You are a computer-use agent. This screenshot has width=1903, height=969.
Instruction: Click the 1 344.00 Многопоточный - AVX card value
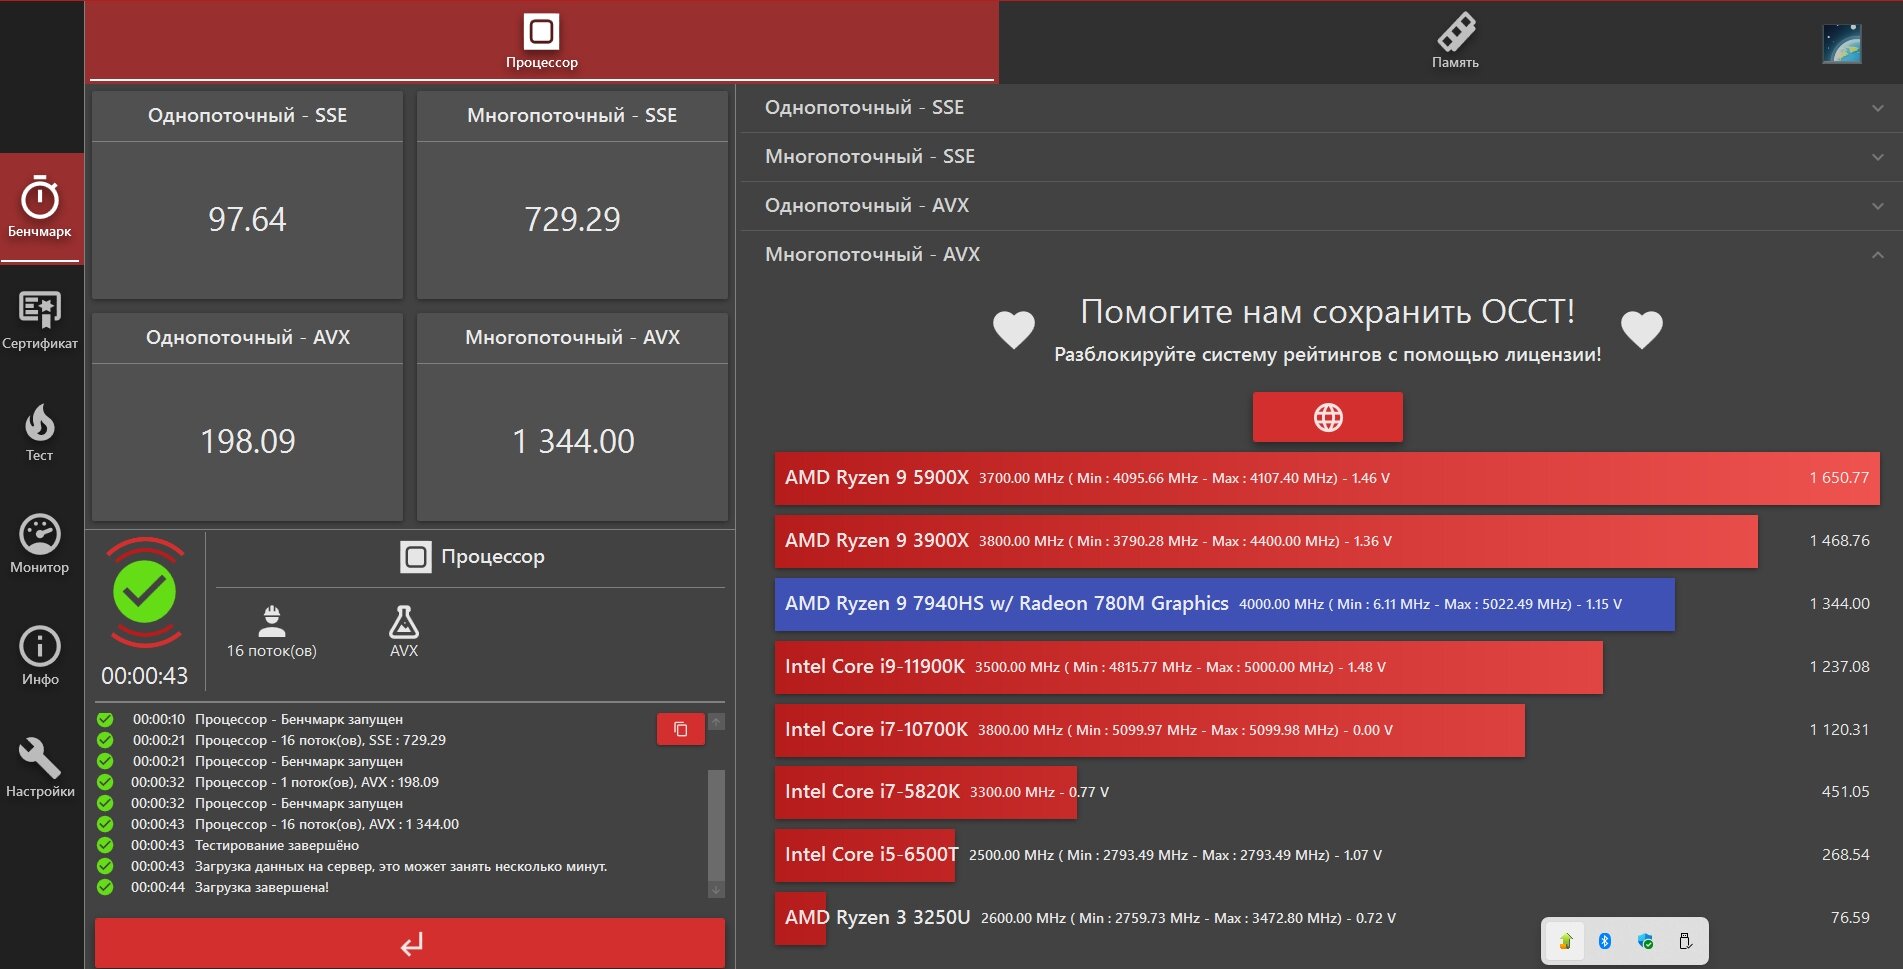click(x=573, y=441)
